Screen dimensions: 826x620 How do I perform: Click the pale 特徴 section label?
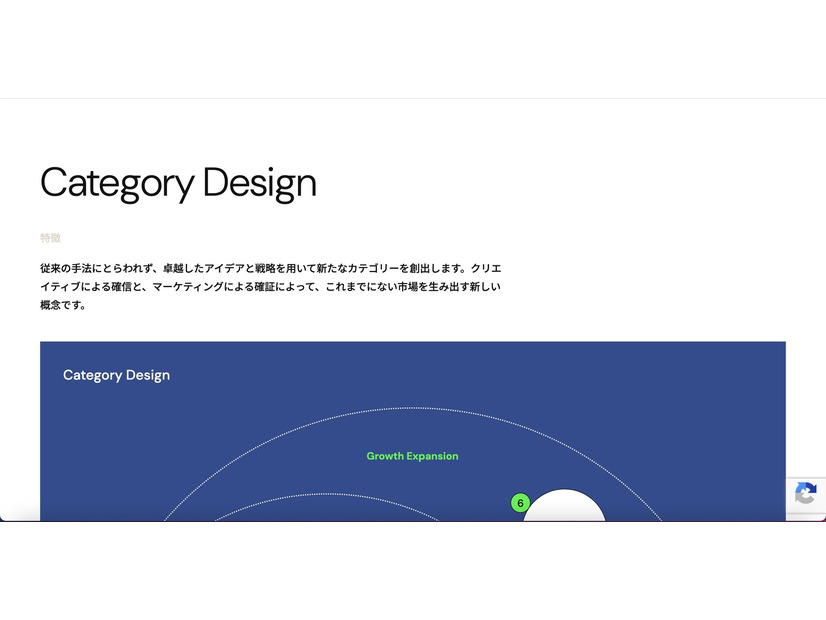coord(50,238)
